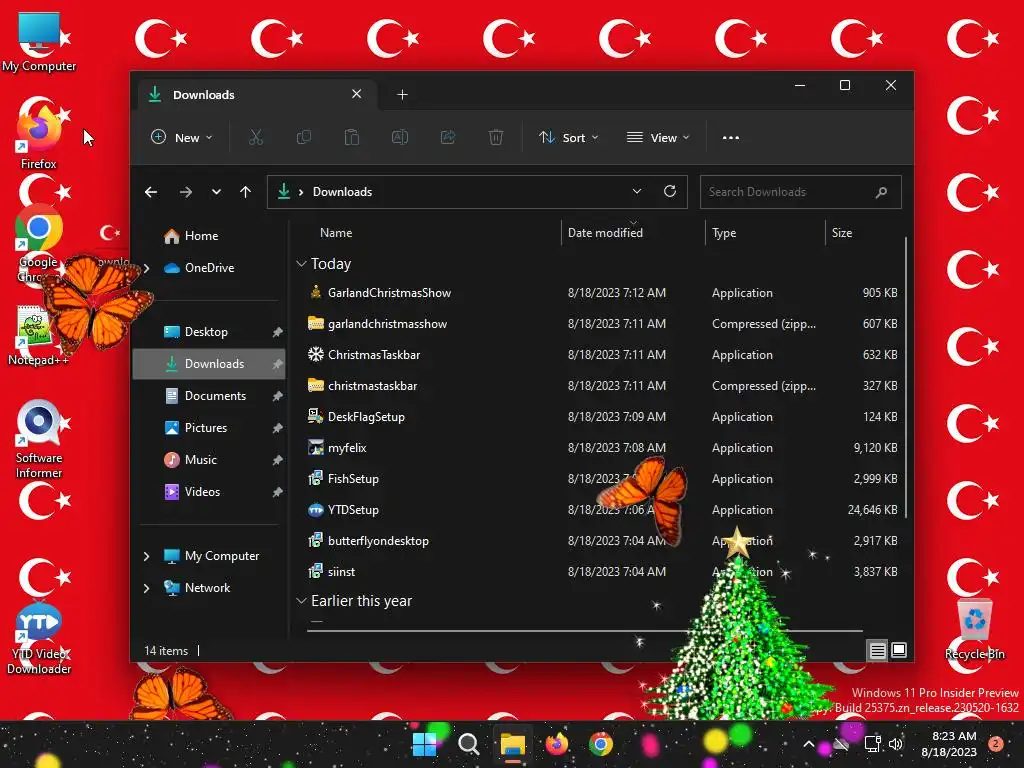Sort by the Name column header

(336, 233)
